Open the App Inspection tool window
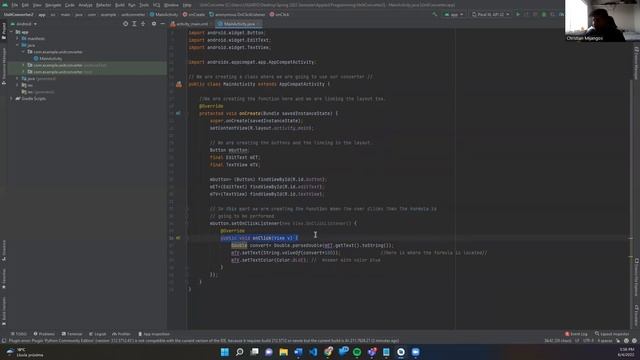This screenshot has width=640, height=360. click(x=154, y=334)
